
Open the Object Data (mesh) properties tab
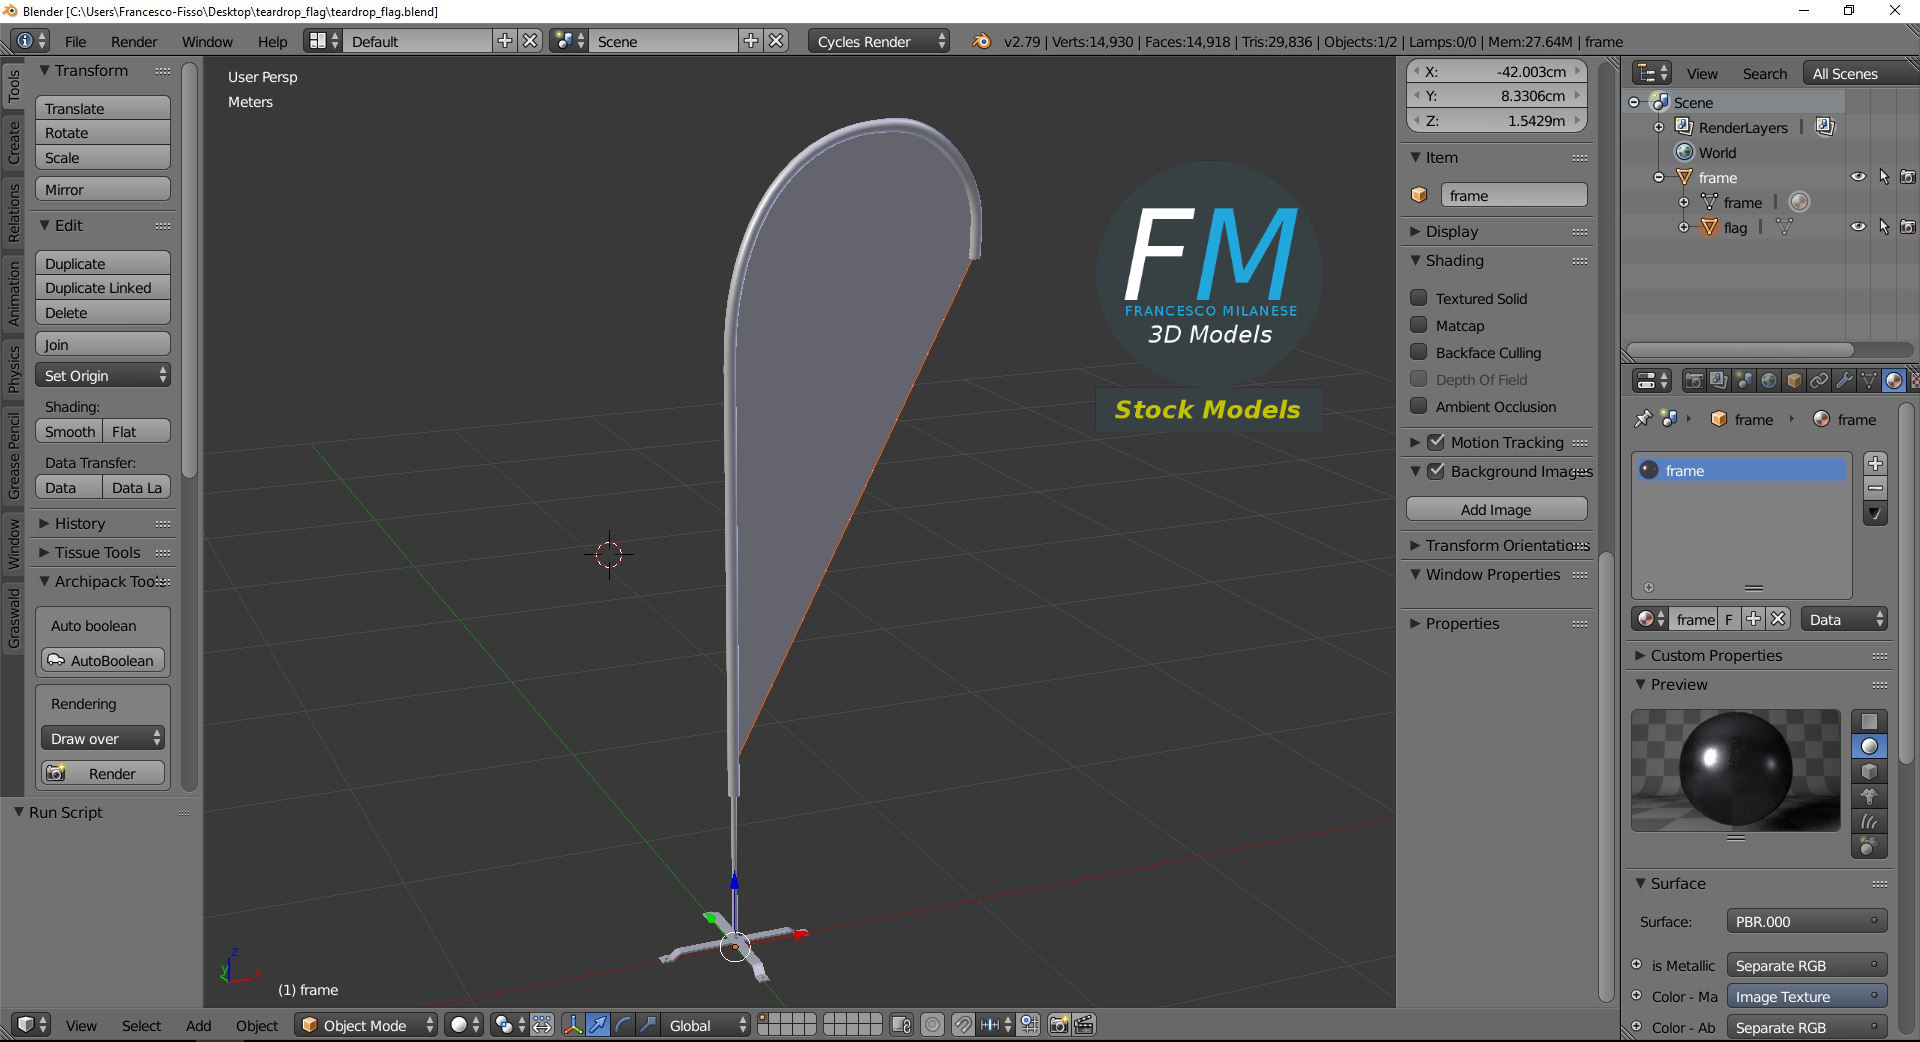[1869, 380]
